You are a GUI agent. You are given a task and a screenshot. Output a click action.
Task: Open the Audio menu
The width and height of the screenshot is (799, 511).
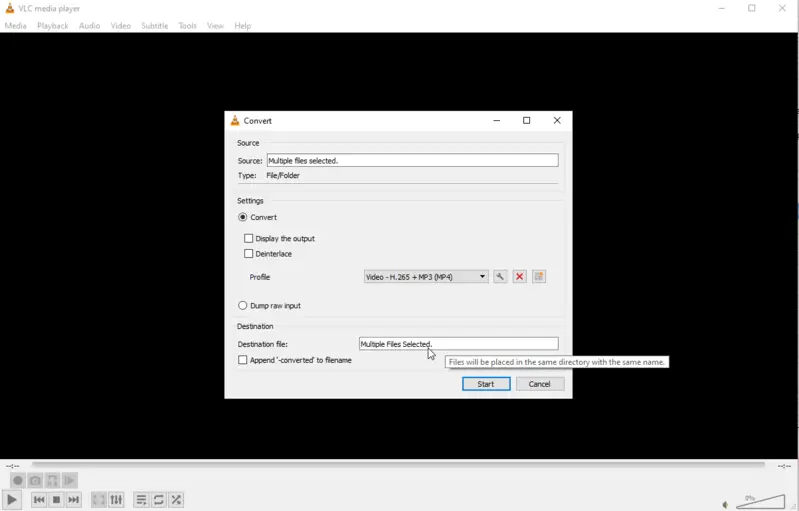tap(89, 25)
